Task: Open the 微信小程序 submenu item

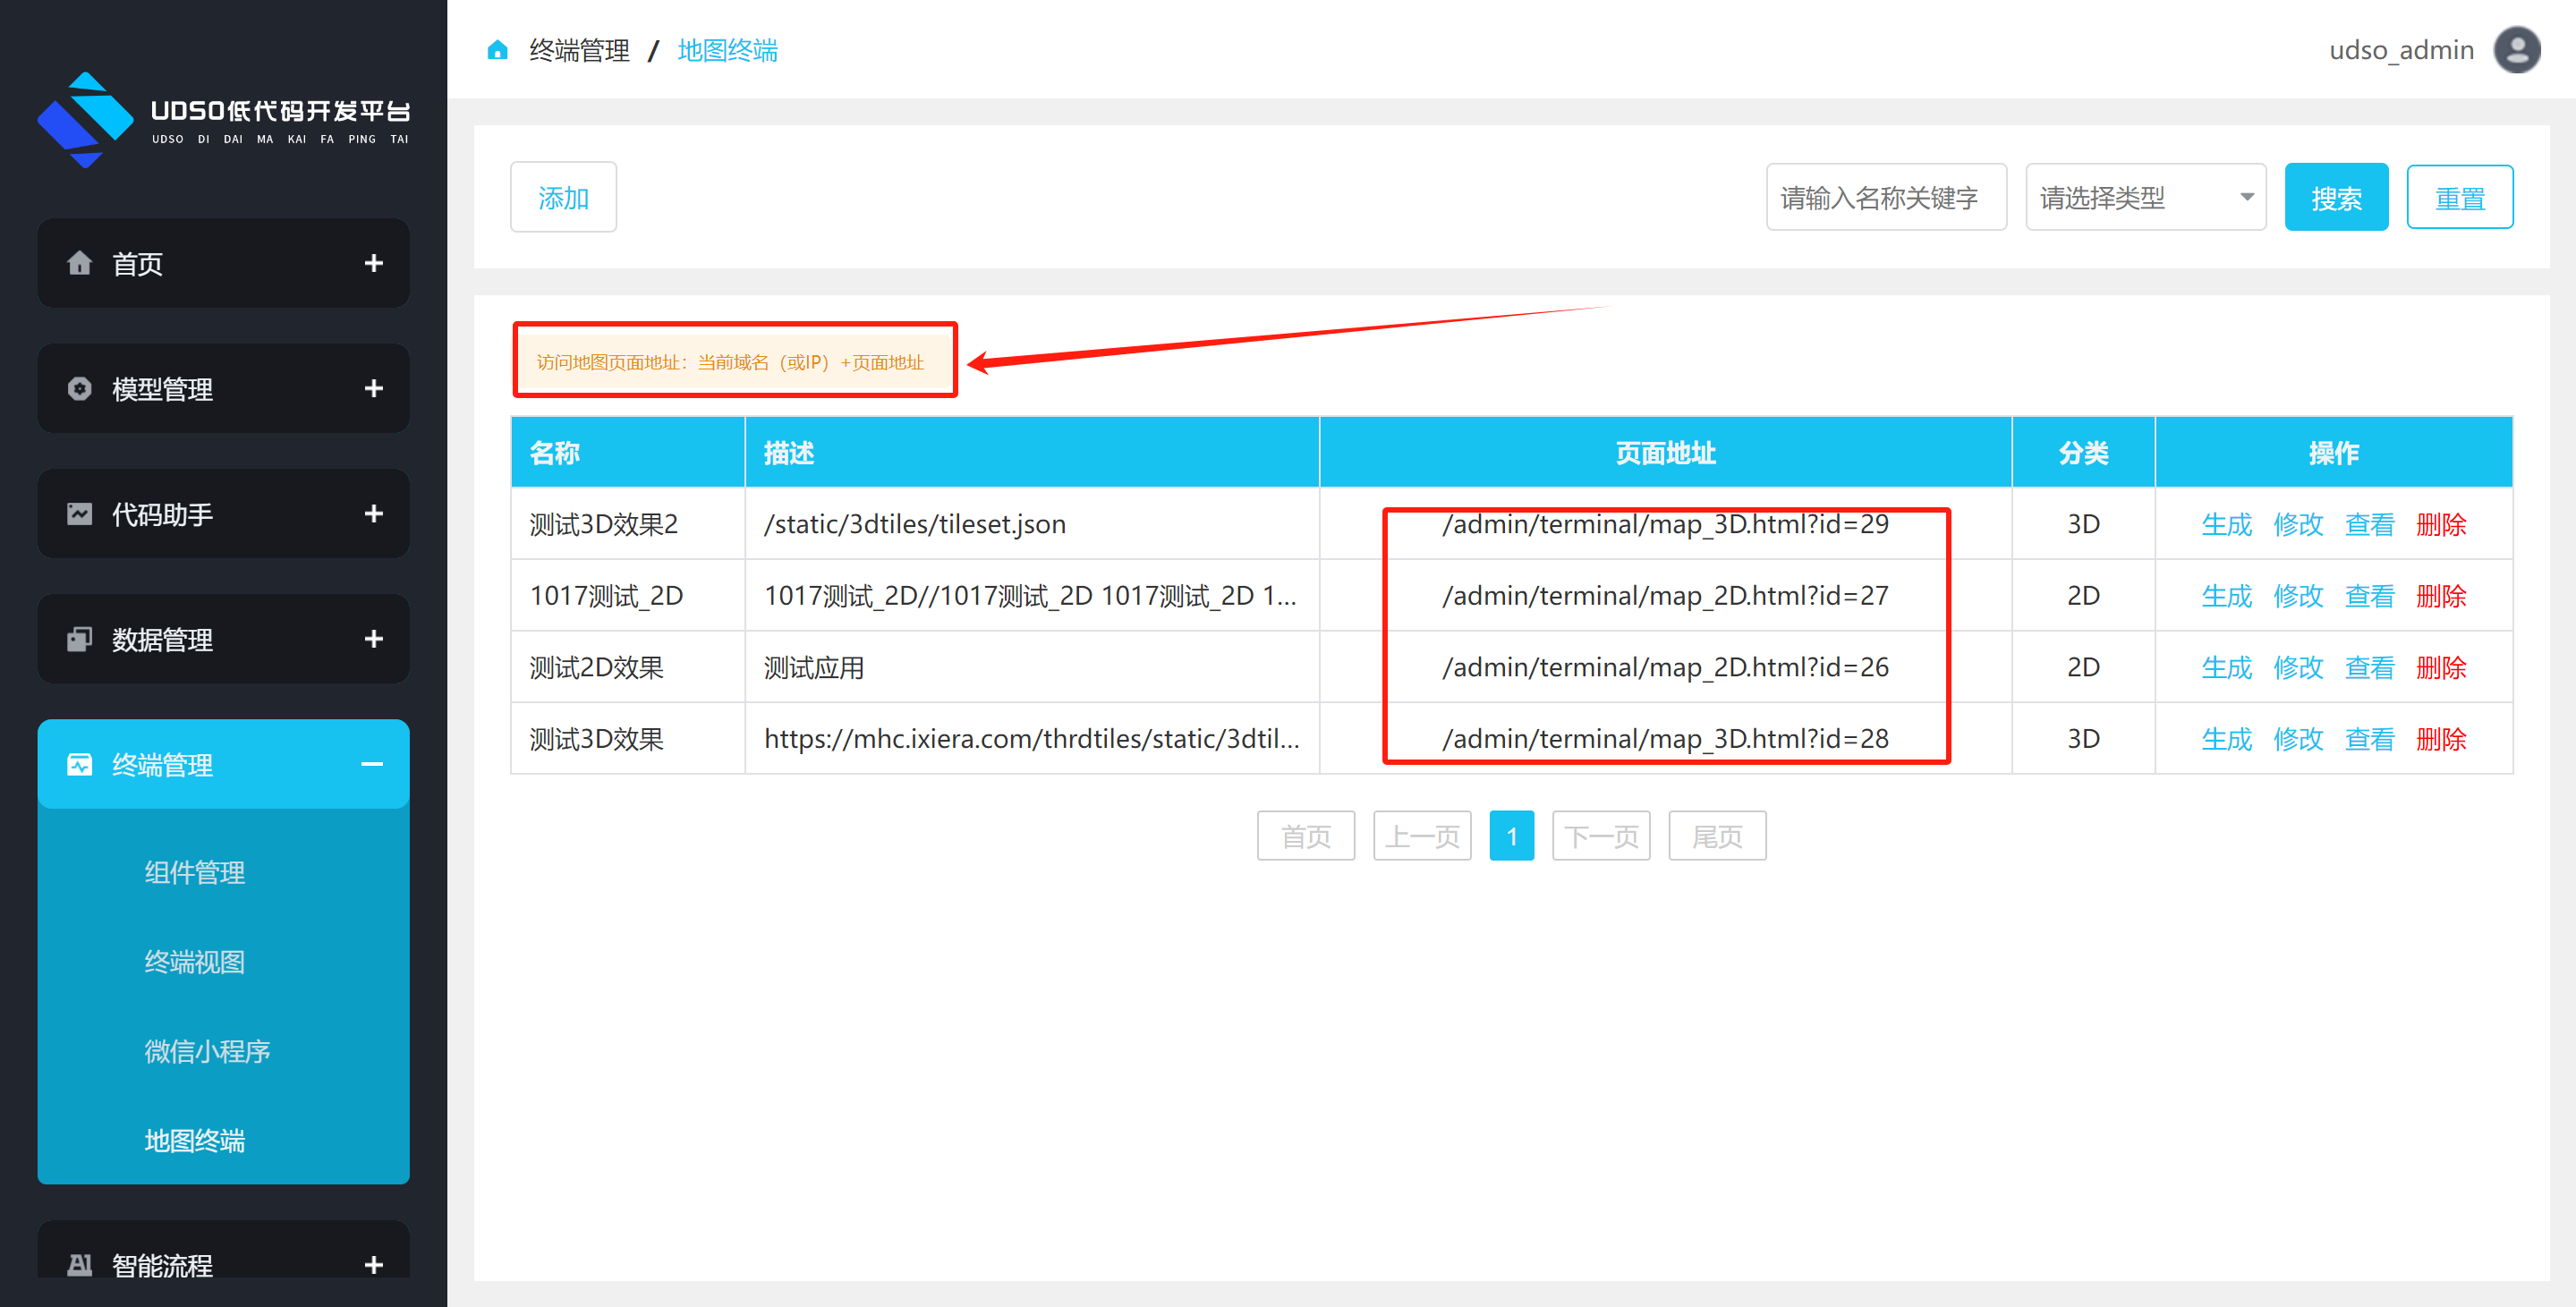Action: [207, 1051]
